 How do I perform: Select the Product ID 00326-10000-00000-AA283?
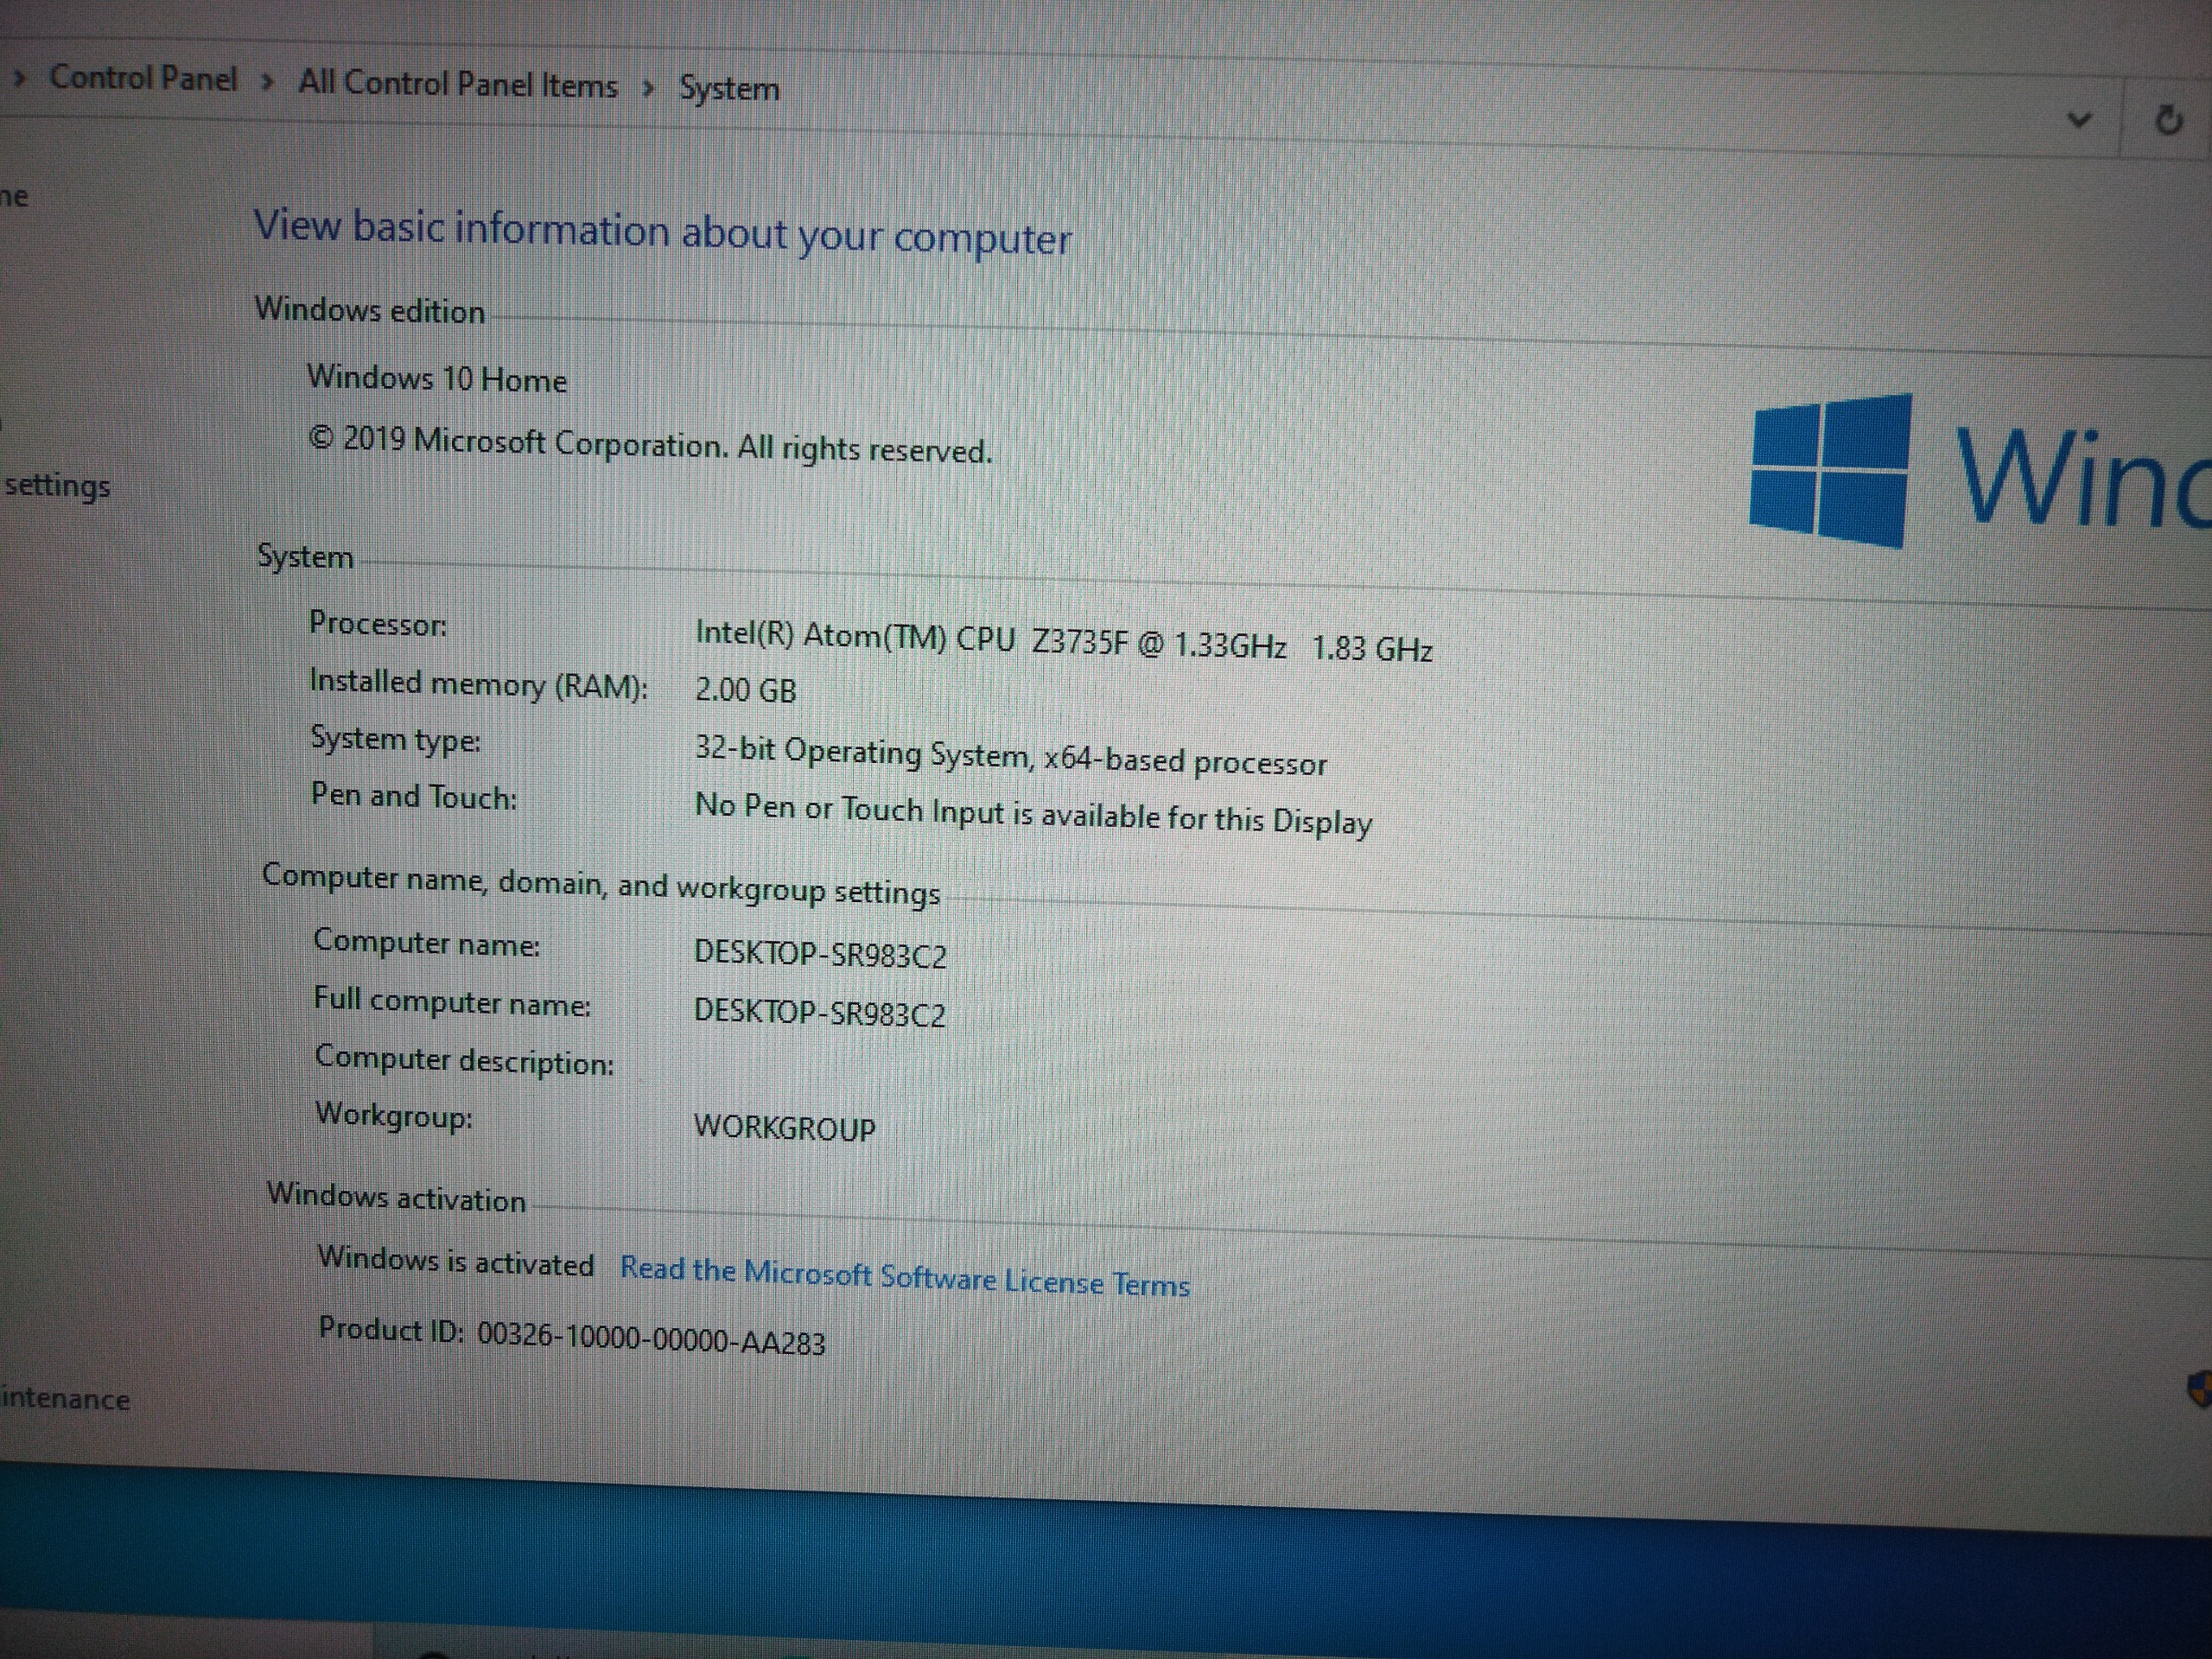[572, 1336]
